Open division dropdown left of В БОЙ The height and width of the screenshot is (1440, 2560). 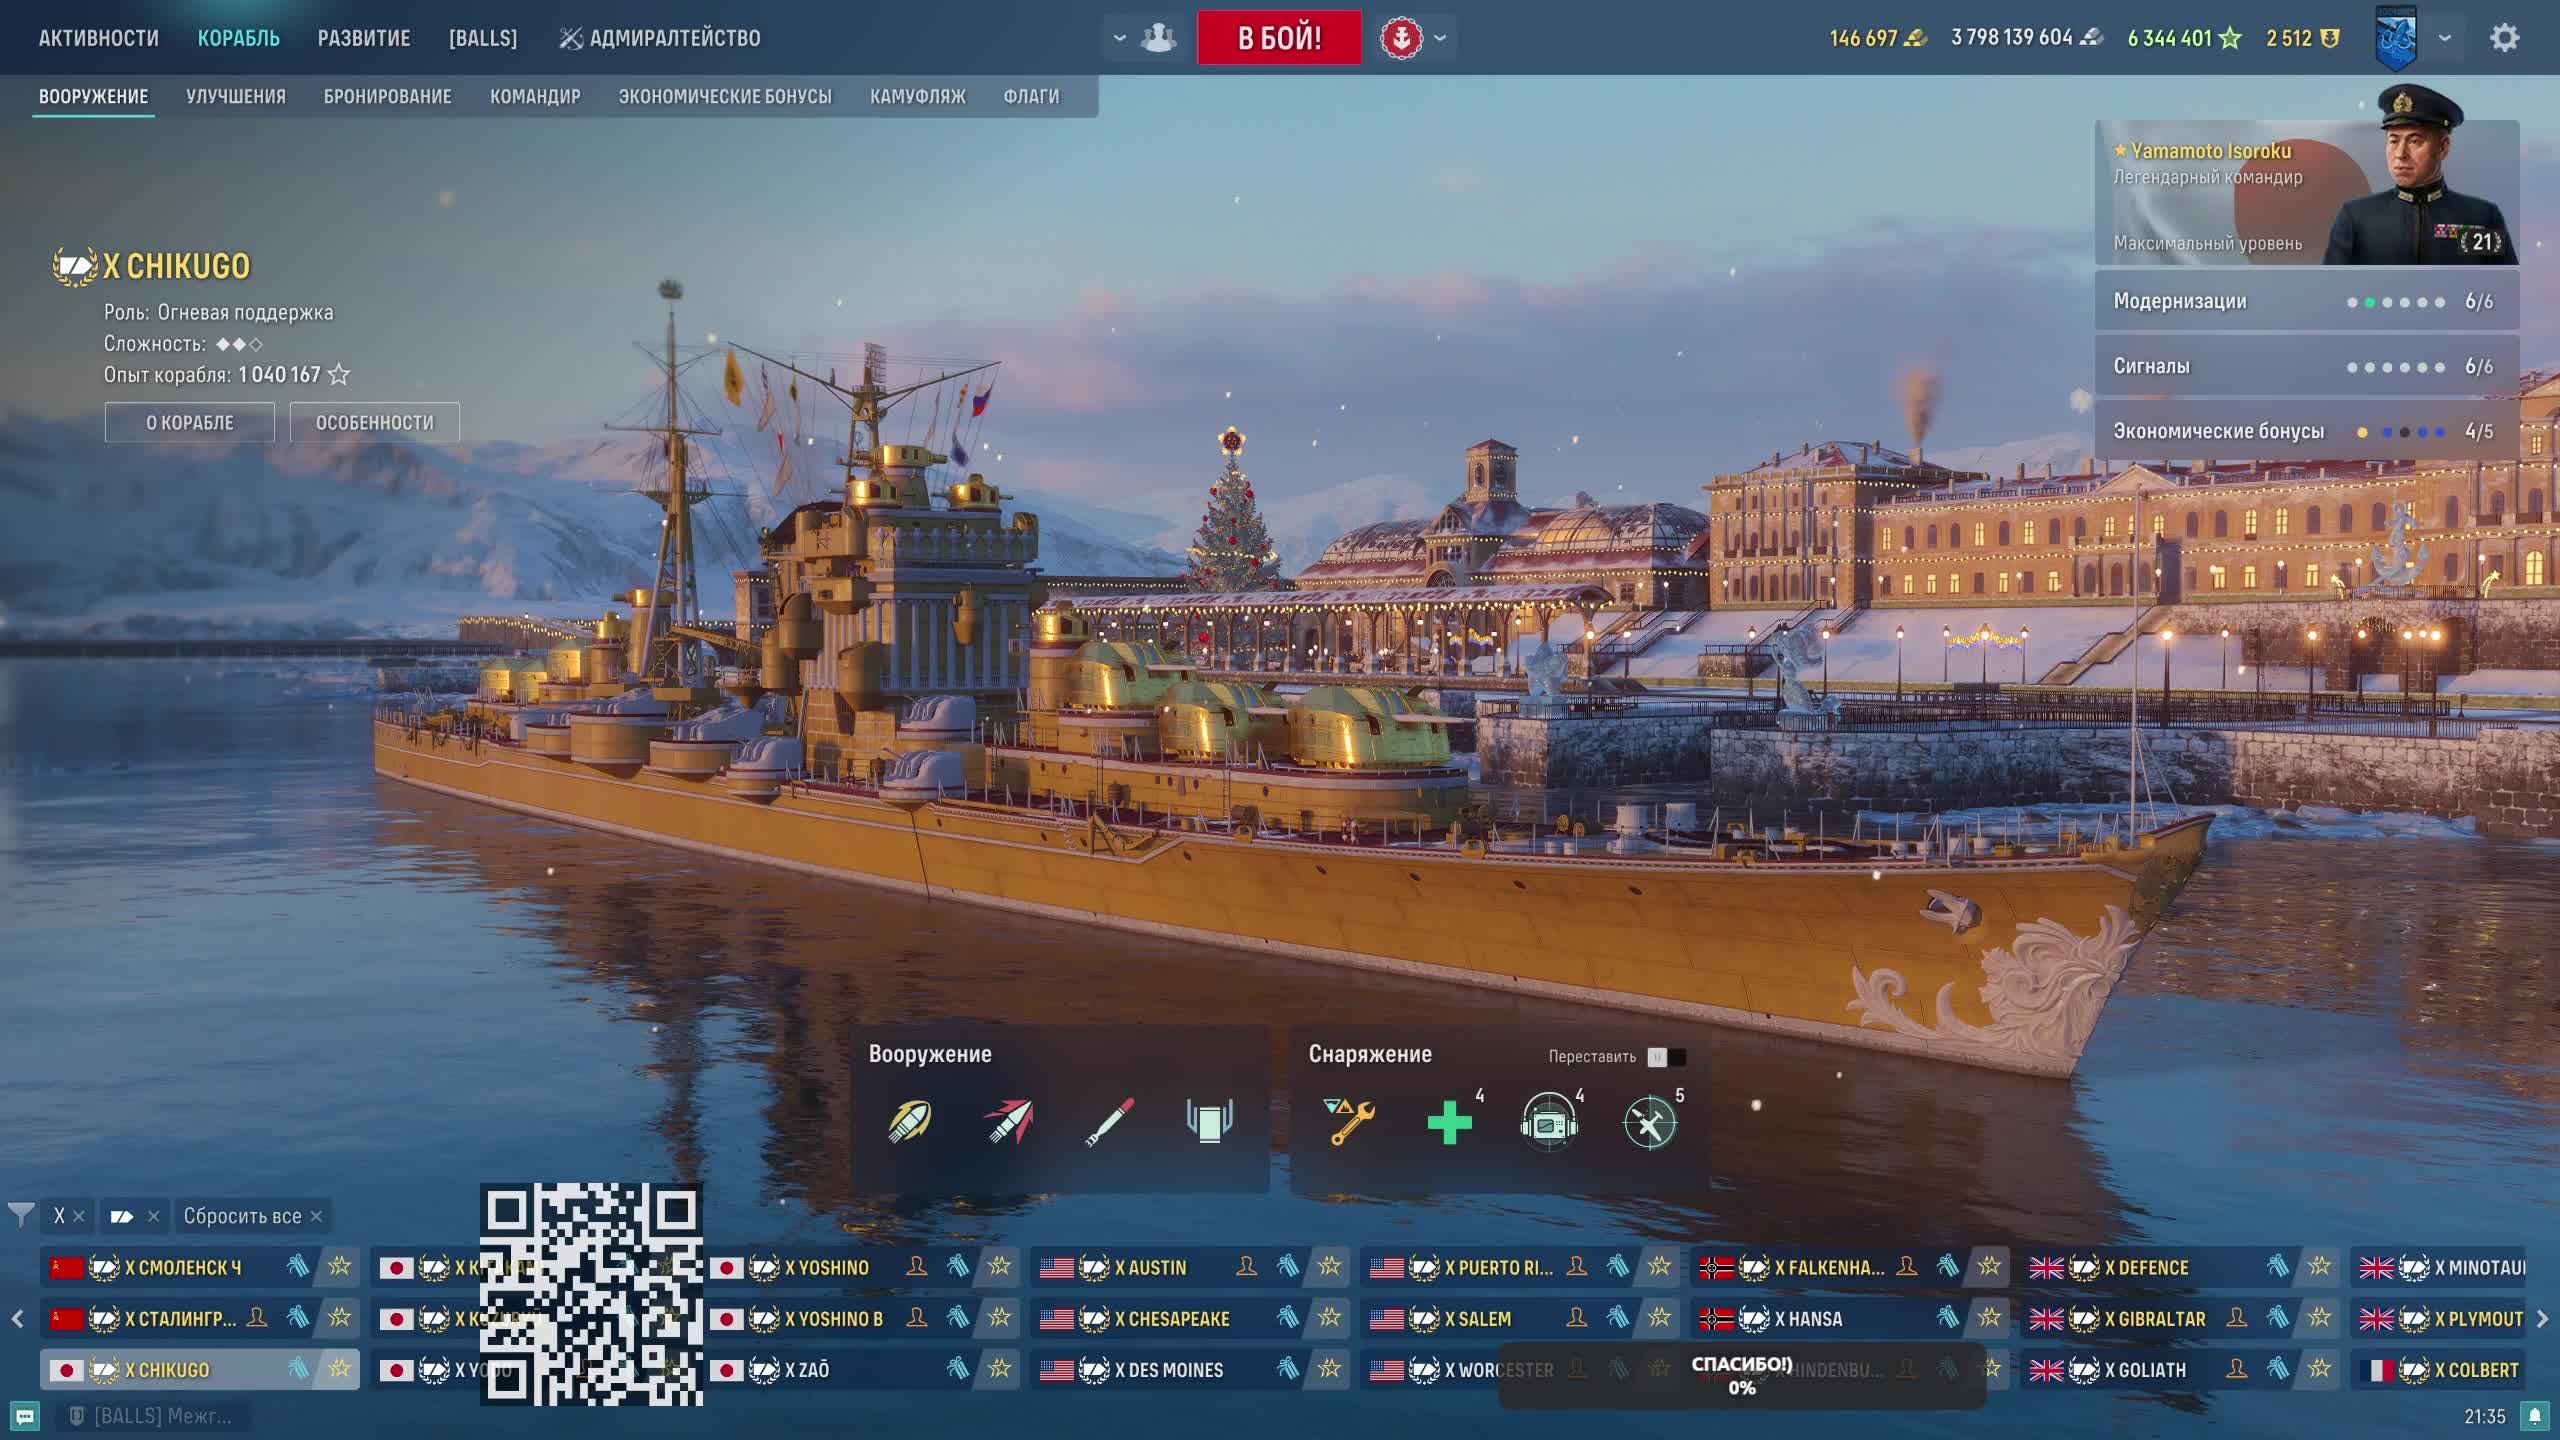pyautogui.click(x=1120, y=38)
